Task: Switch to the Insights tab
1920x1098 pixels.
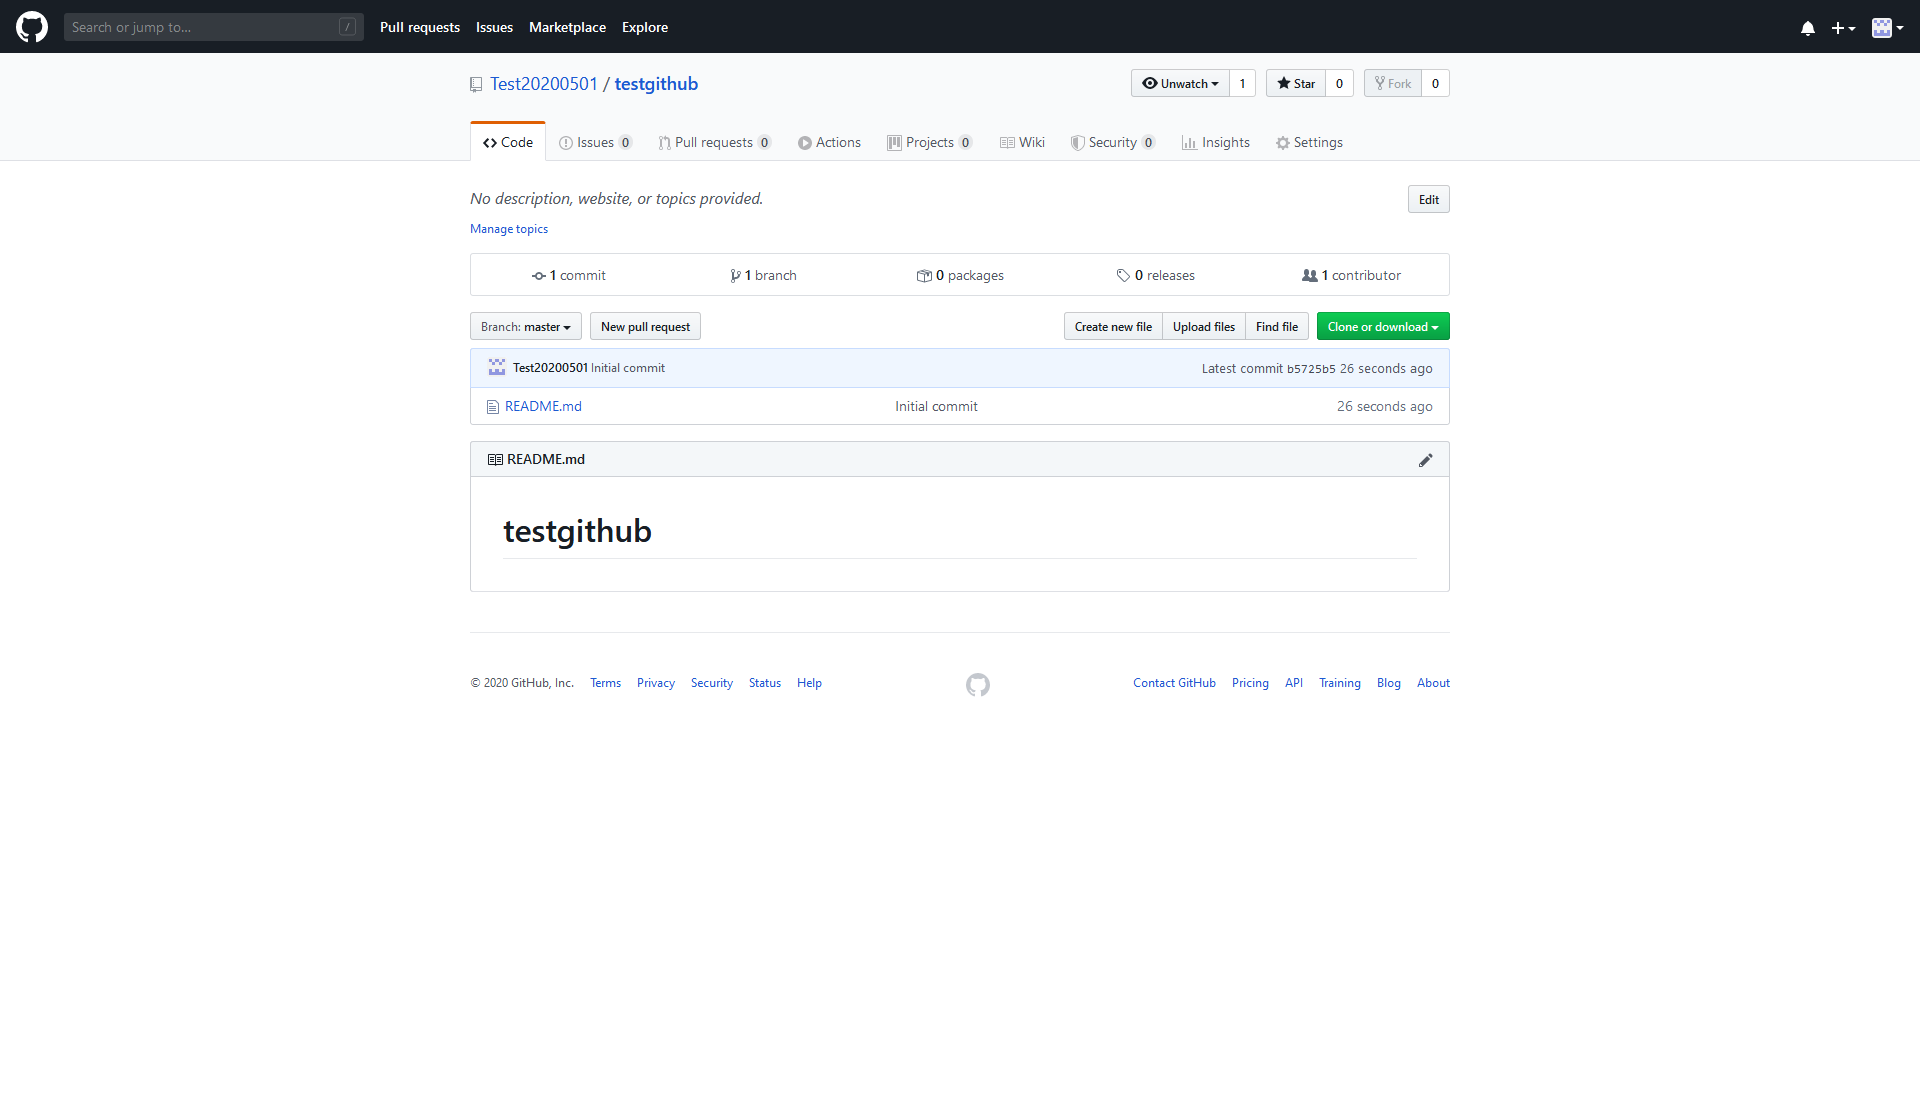Action: [x=1216, y=142]
